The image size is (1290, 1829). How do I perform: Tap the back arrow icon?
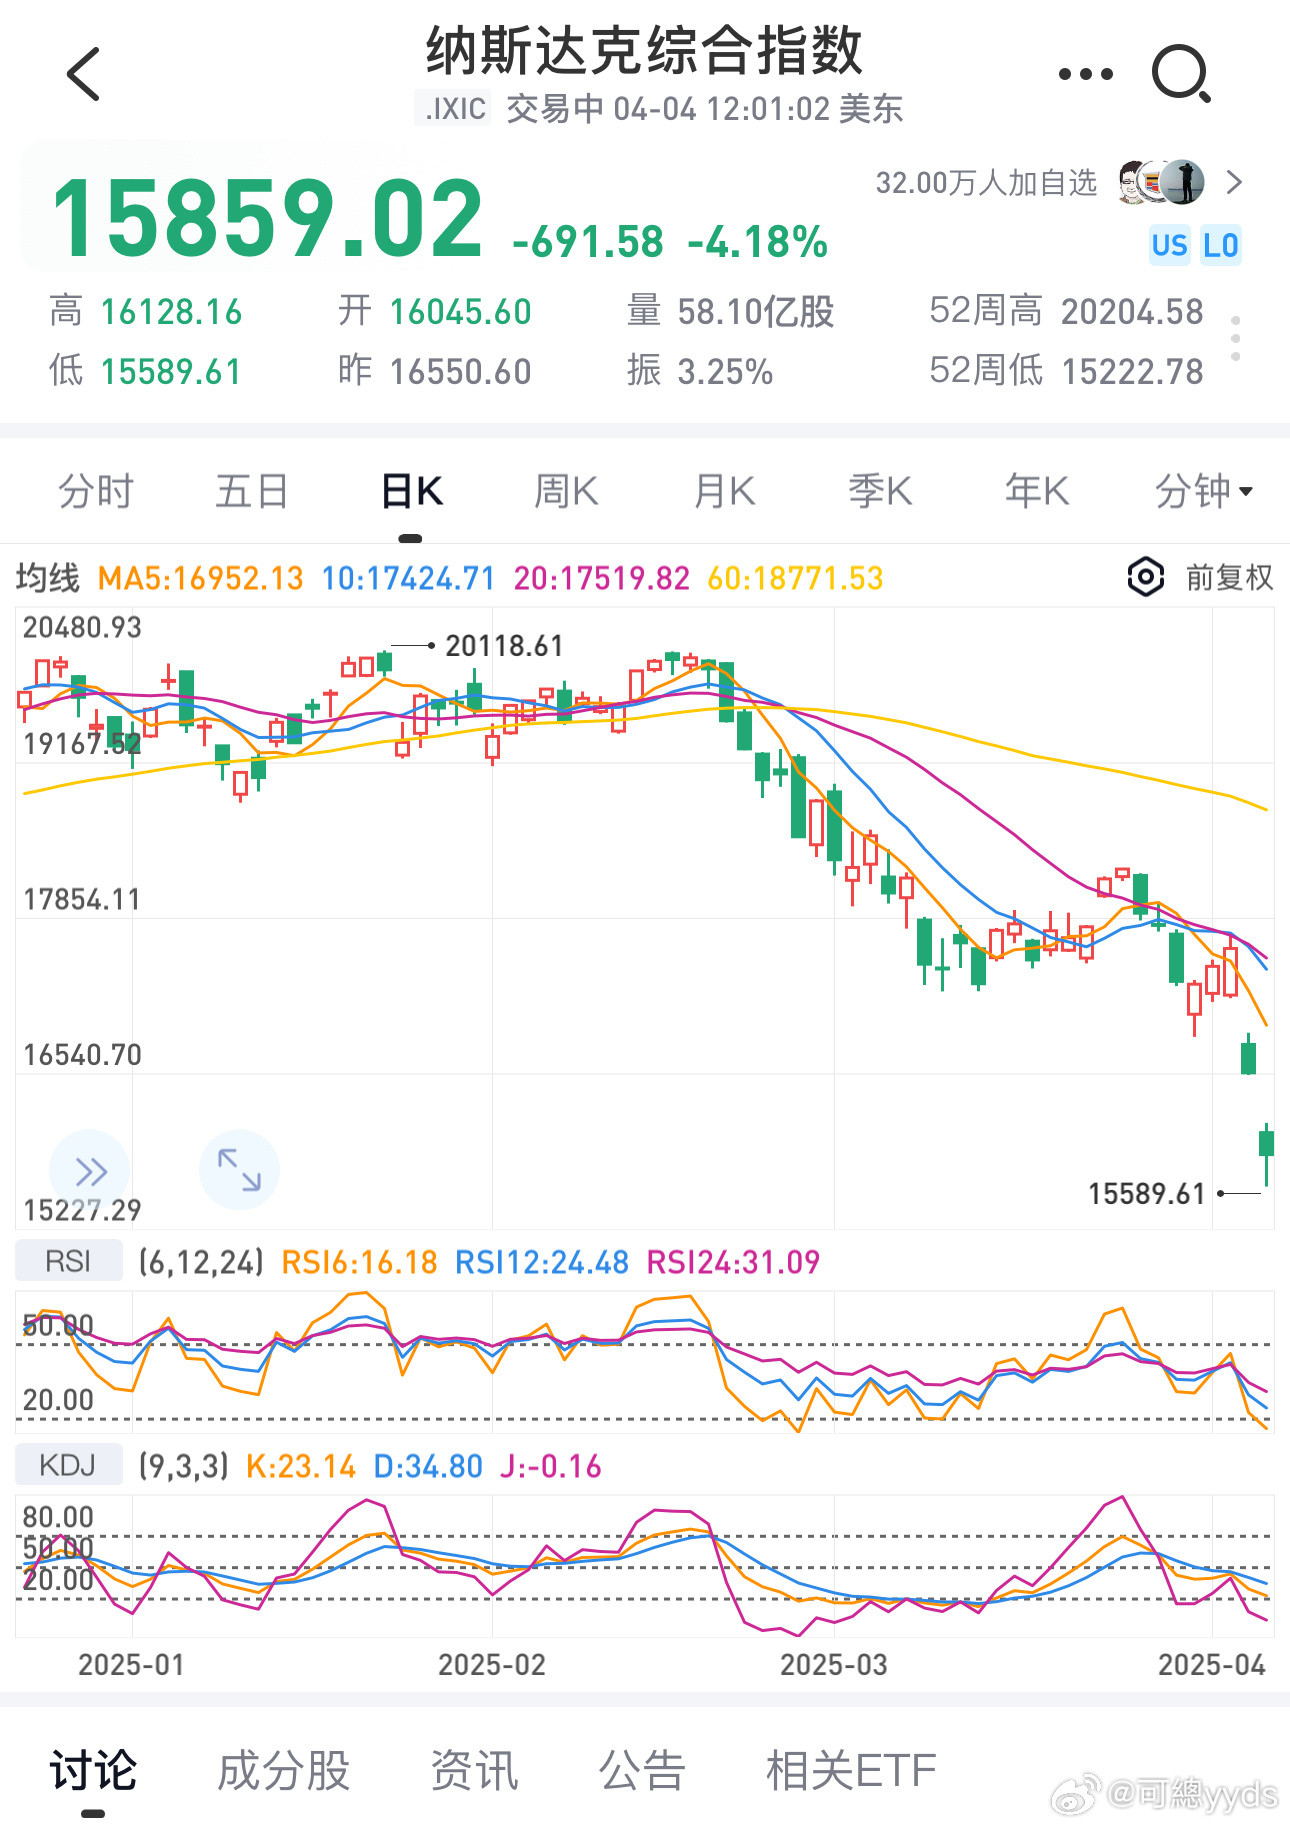tap(84, 74)
